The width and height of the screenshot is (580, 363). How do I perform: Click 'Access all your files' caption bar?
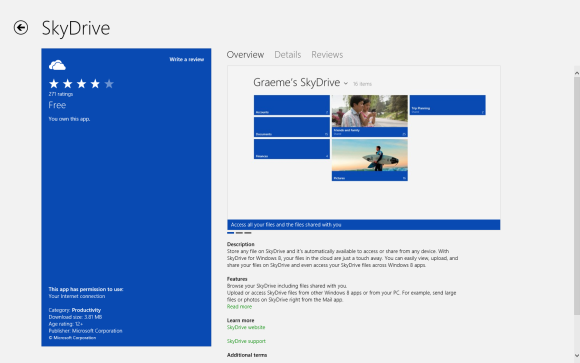(364, 225)
